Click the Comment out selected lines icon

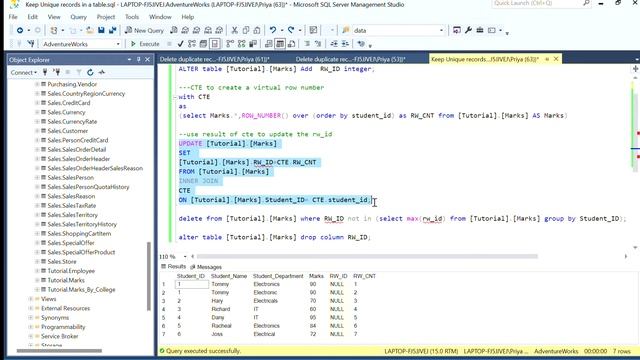(x=307, y=44)
